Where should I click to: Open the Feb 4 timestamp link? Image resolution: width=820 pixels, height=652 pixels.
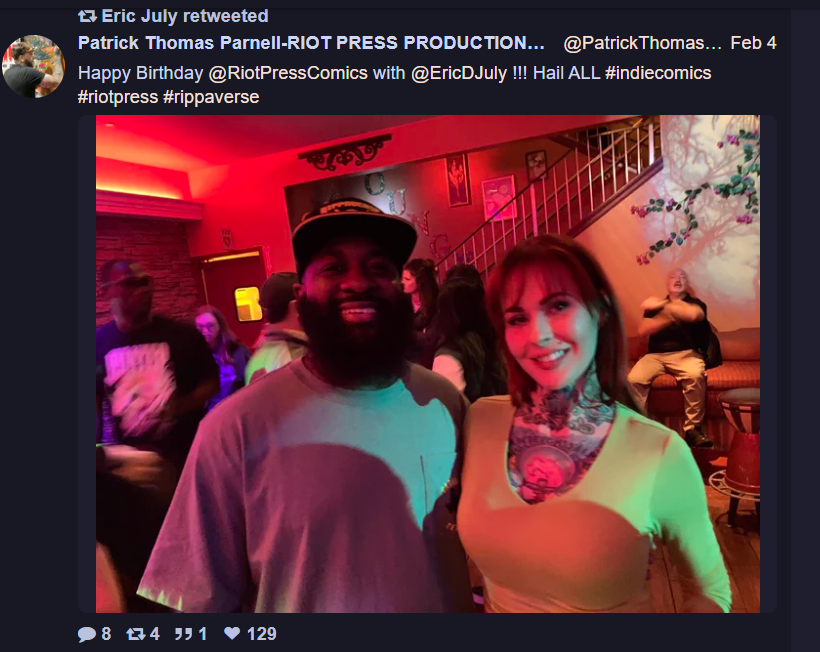pyautogui.click(x=753, y=43)
